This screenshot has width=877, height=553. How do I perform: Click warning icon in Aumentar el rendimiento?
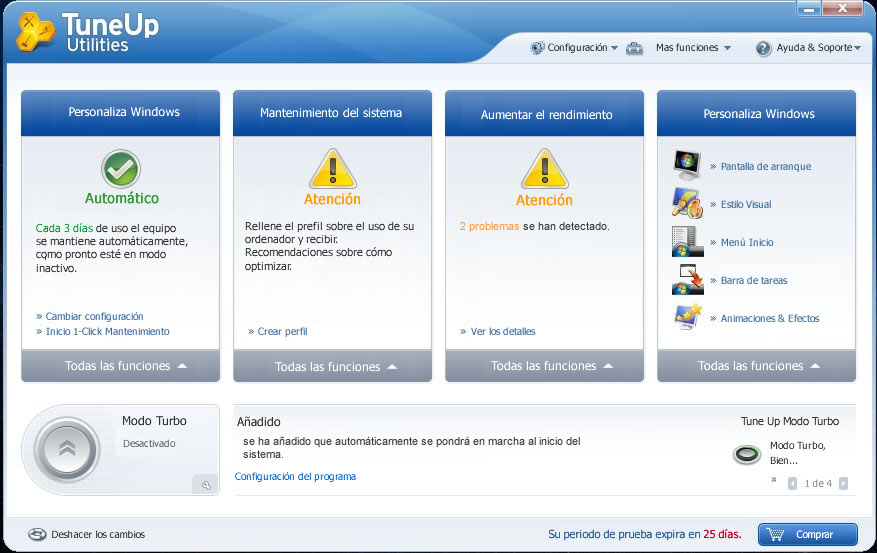545,168
